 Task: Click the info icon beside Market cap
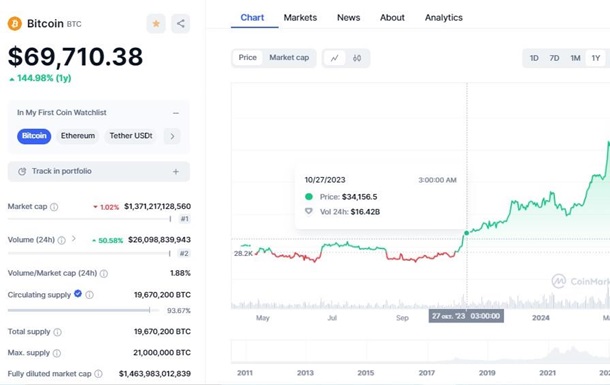[54, 207]
